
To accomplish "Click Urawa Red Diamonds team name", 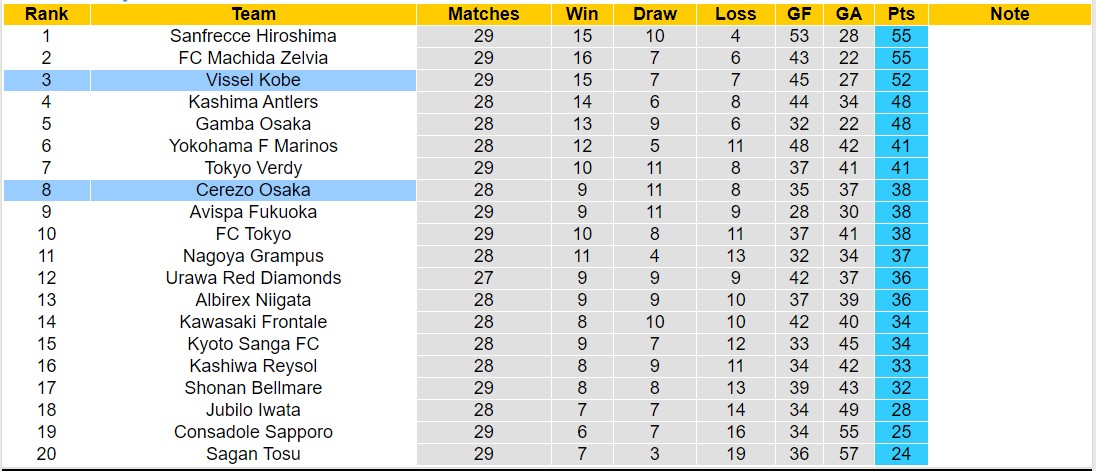I will click(253, 278).
